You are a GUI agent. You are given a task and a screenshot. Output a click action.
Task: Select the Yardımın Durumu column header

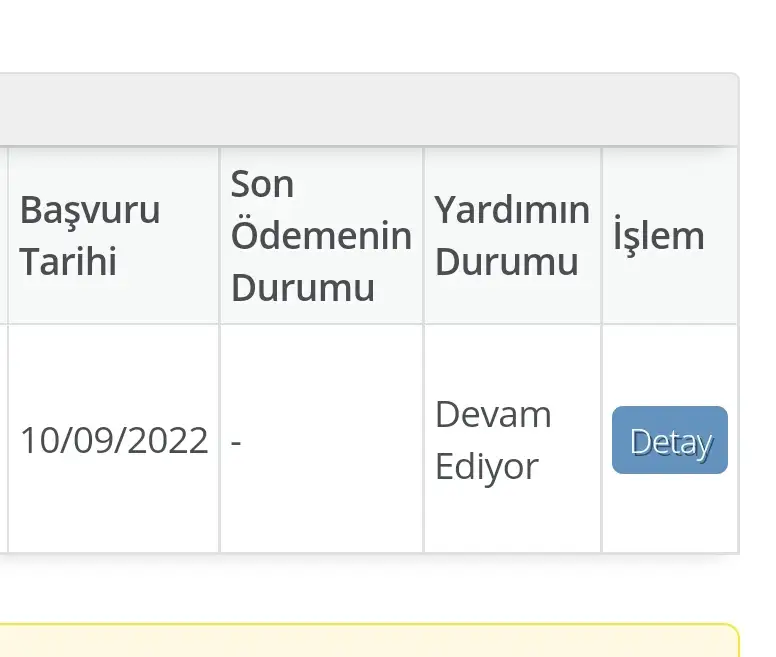513,235
